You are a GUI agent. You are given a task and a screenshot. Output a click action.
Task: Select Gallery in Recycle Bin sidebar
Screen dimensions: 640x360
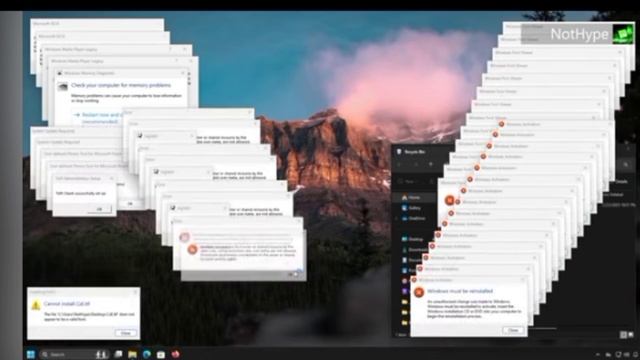tap(411, 208)
